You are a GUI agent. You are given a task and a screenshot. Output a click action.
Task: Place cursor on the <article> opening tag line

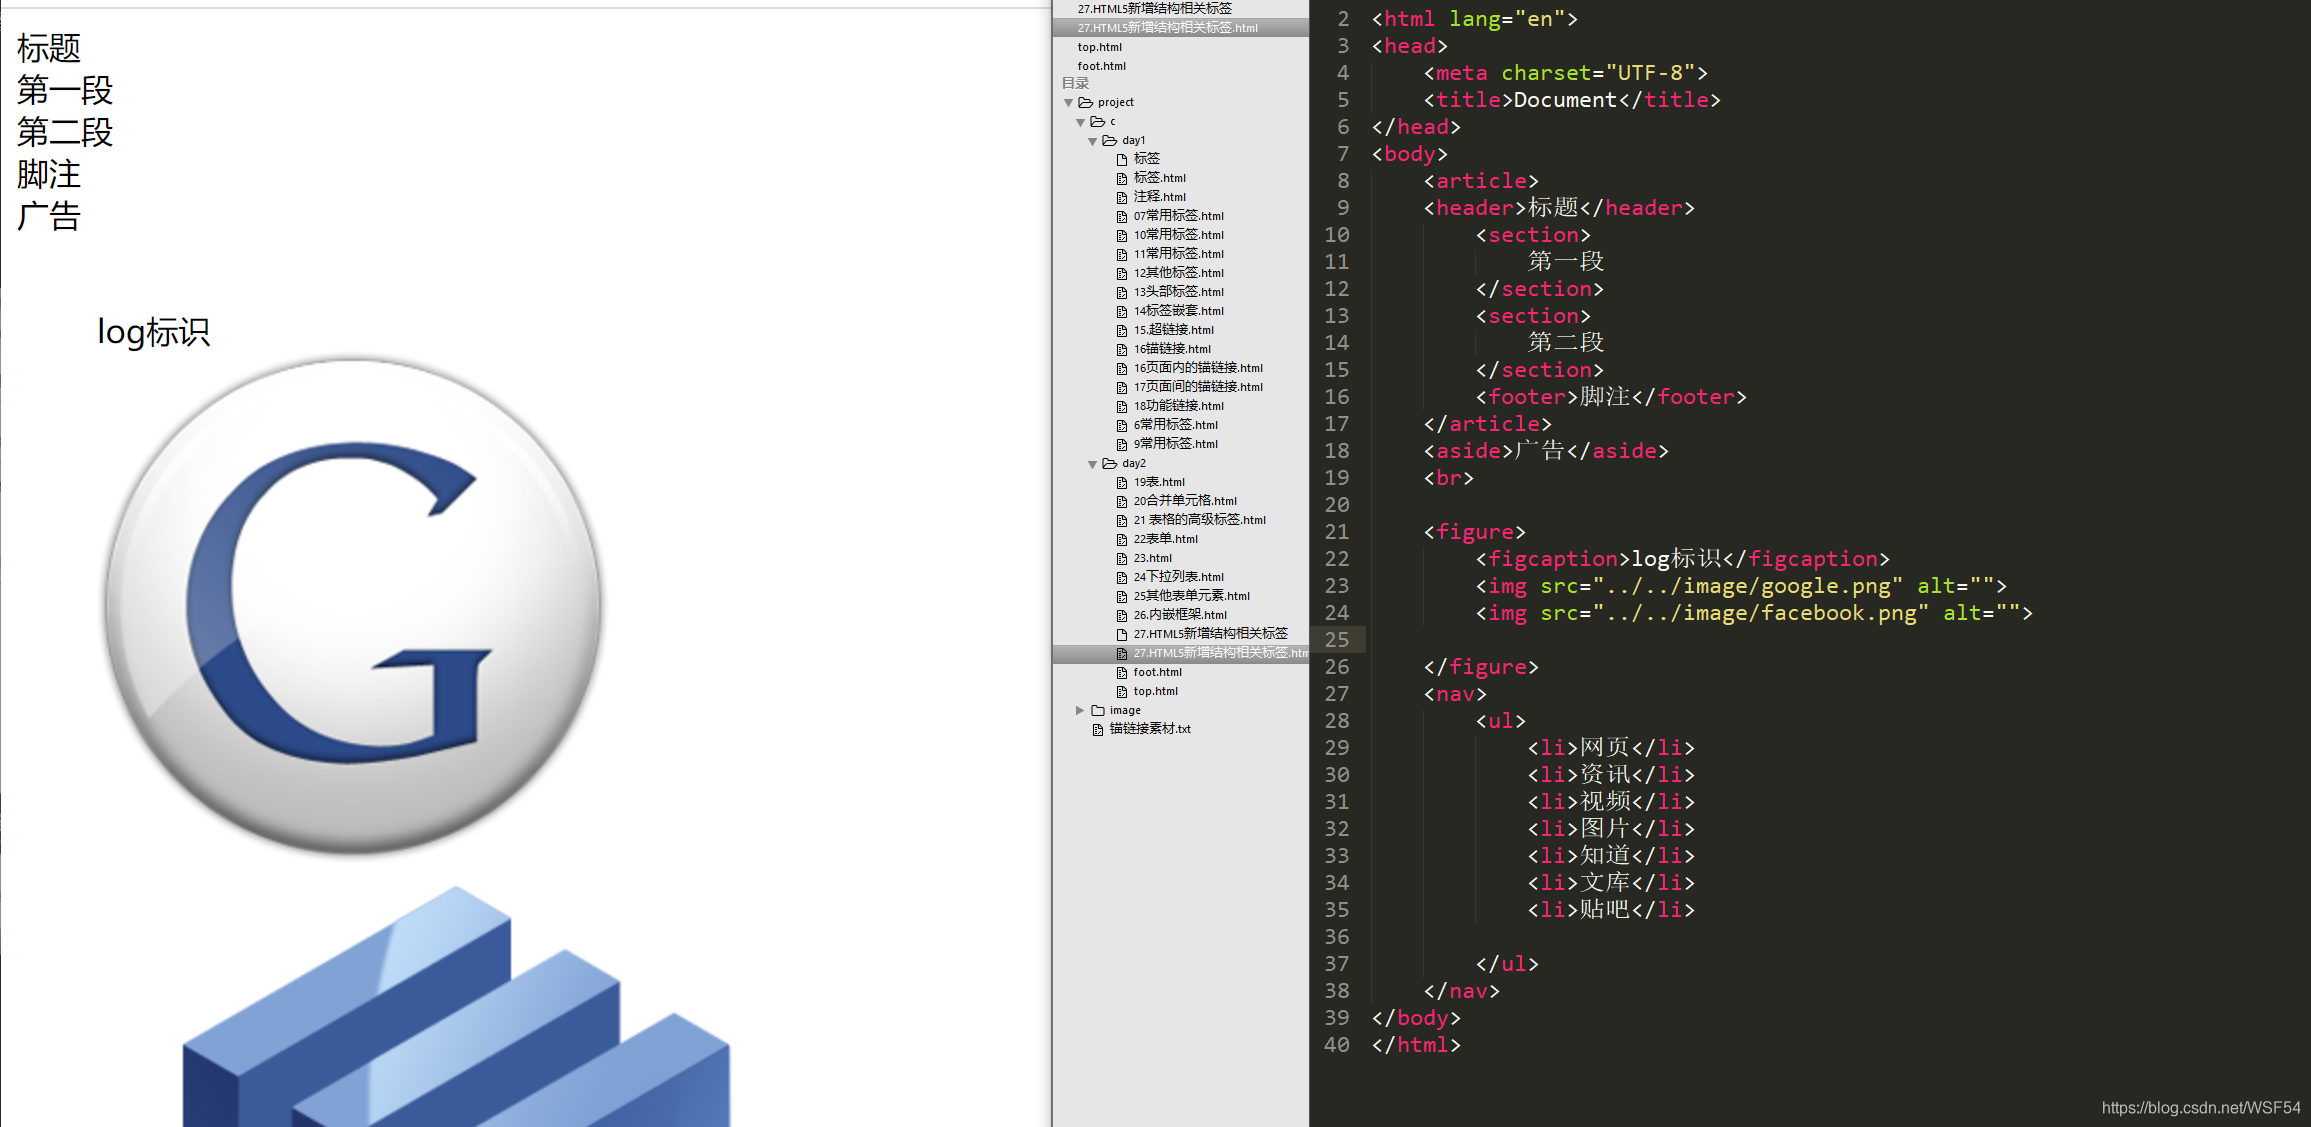point(1481,181)
